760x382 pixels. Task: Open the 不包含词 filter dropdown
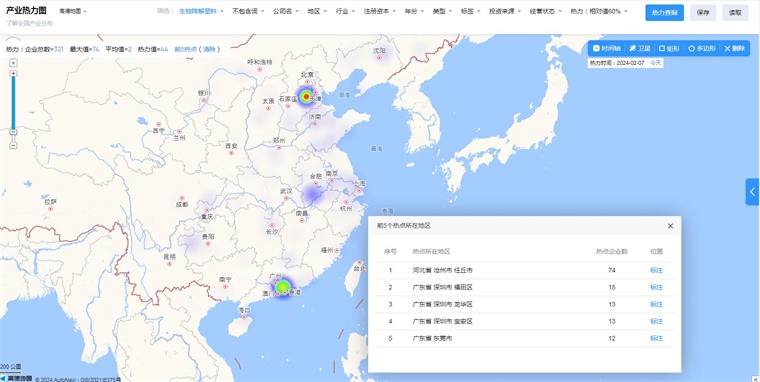248,11
